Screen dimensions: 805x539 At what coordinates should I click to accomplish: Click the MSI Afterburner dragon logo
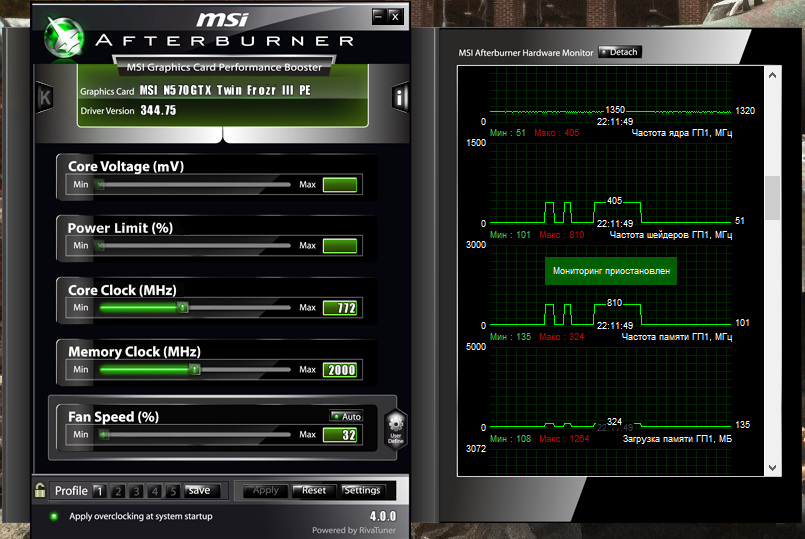pyautogui.click(x=64, y=37)
